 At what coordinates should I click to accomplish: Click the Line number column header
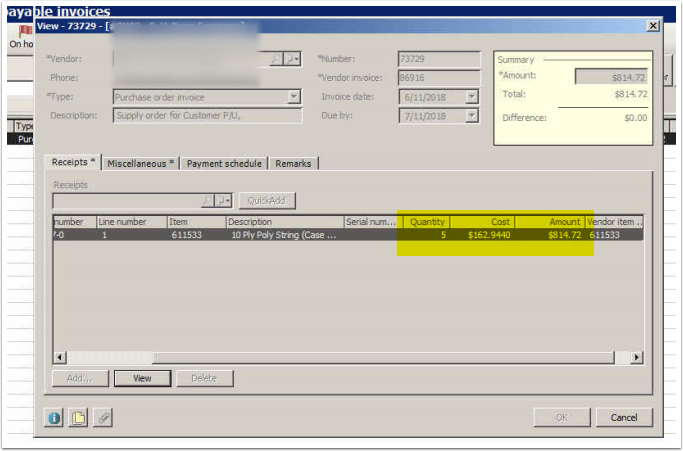coord(132,222)
